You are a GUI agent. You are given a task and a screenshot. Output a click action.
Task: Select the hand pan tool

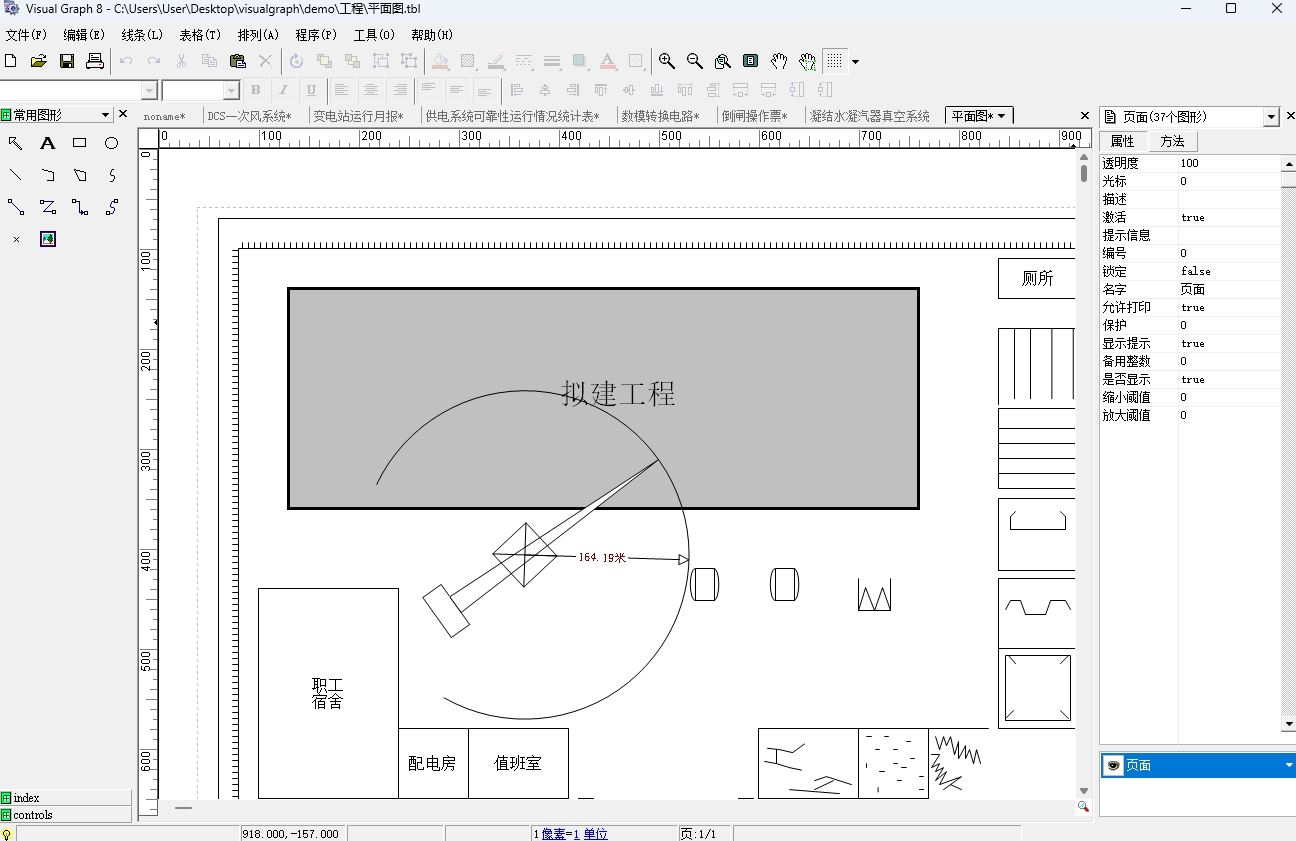779,61
